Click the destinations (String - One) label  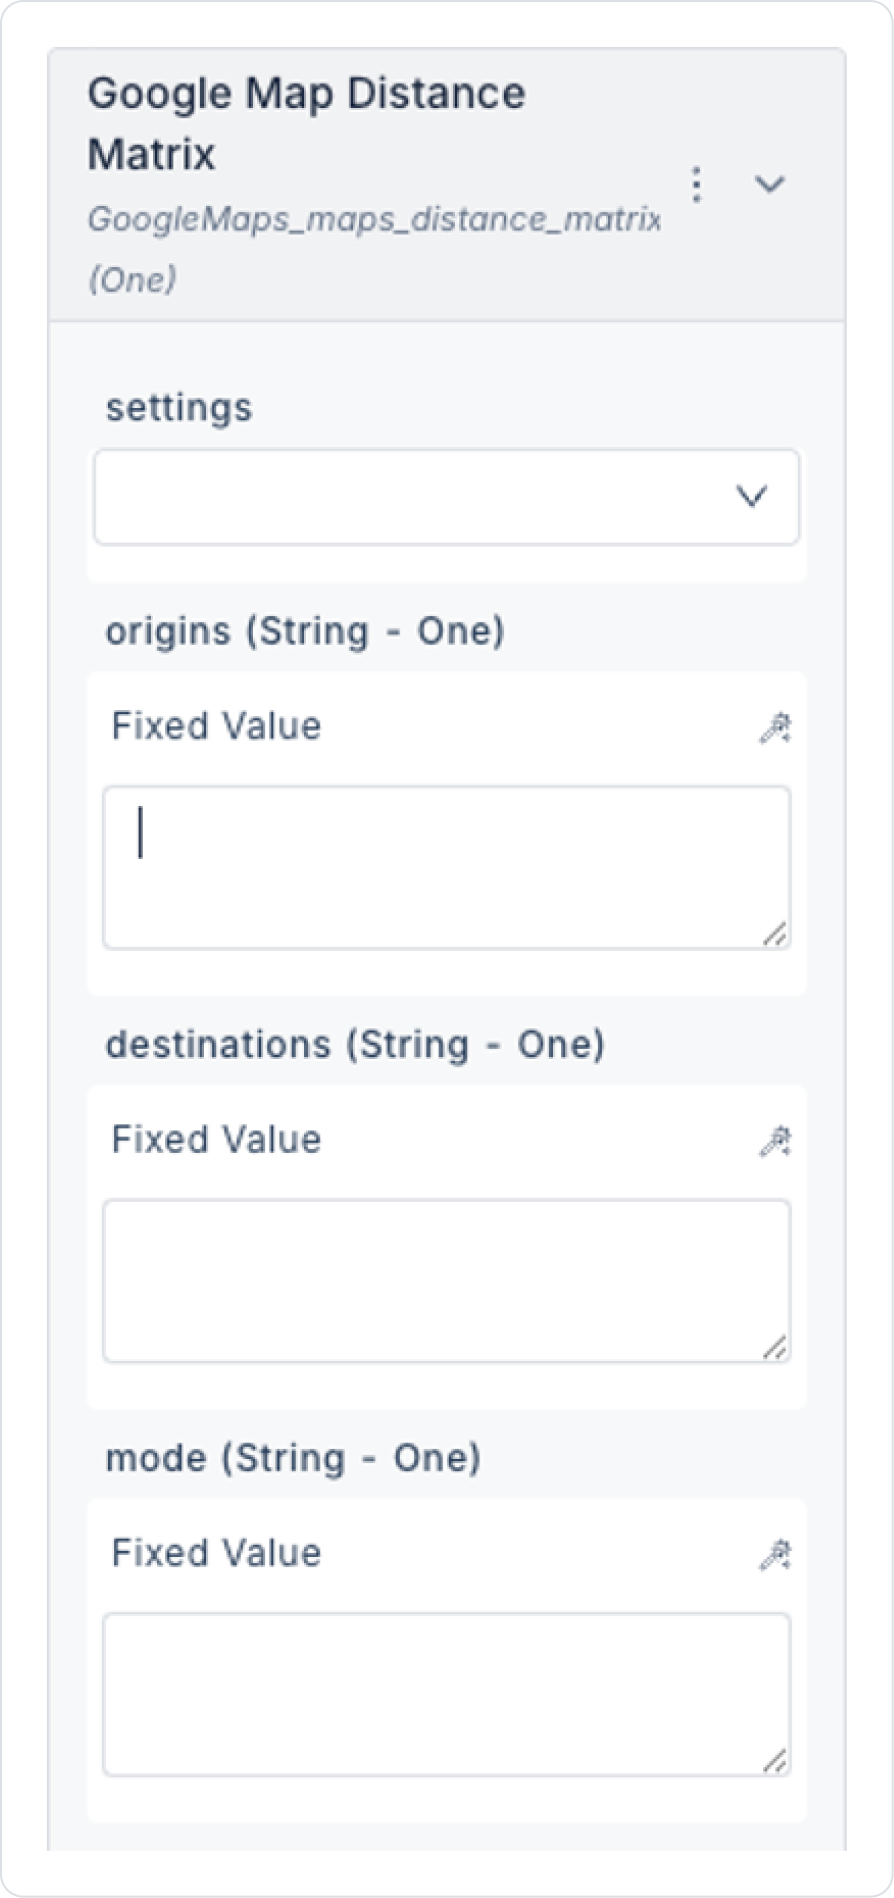[355, 1044]
